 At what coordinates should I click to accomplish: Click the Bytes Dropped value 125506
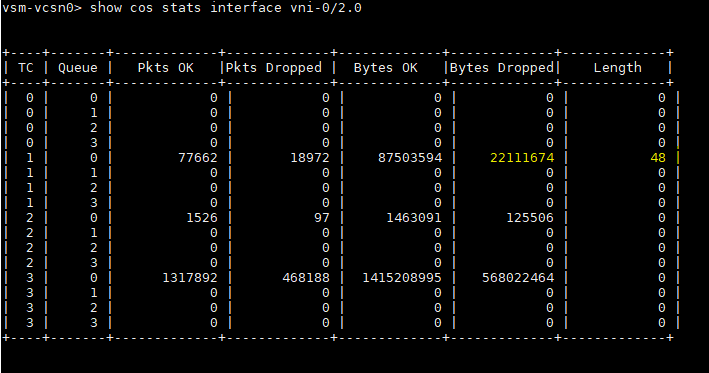530,218
